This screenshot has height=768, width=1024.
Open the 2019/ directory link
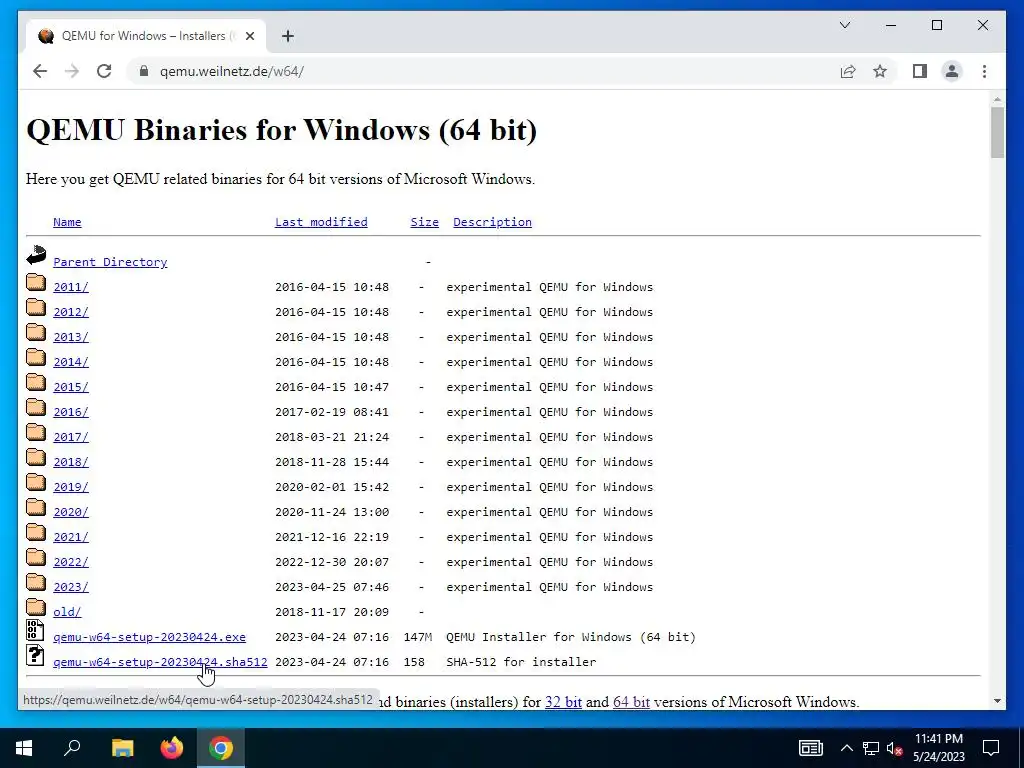(x=71, y=487)
